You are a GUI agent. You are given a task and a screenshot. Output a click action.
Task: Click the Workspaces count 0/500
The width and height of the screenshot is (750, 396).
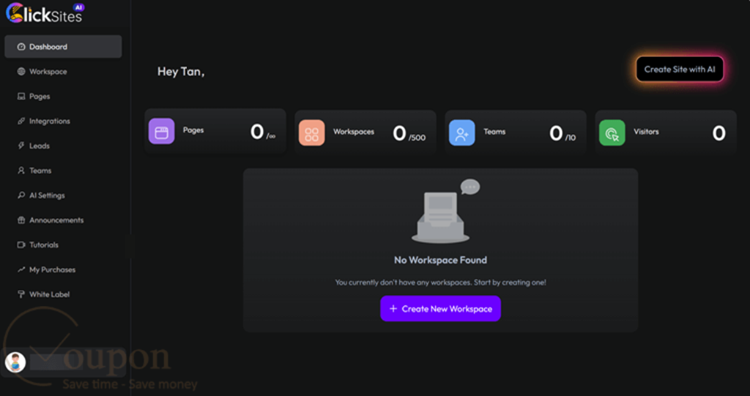tap(409, 133)
